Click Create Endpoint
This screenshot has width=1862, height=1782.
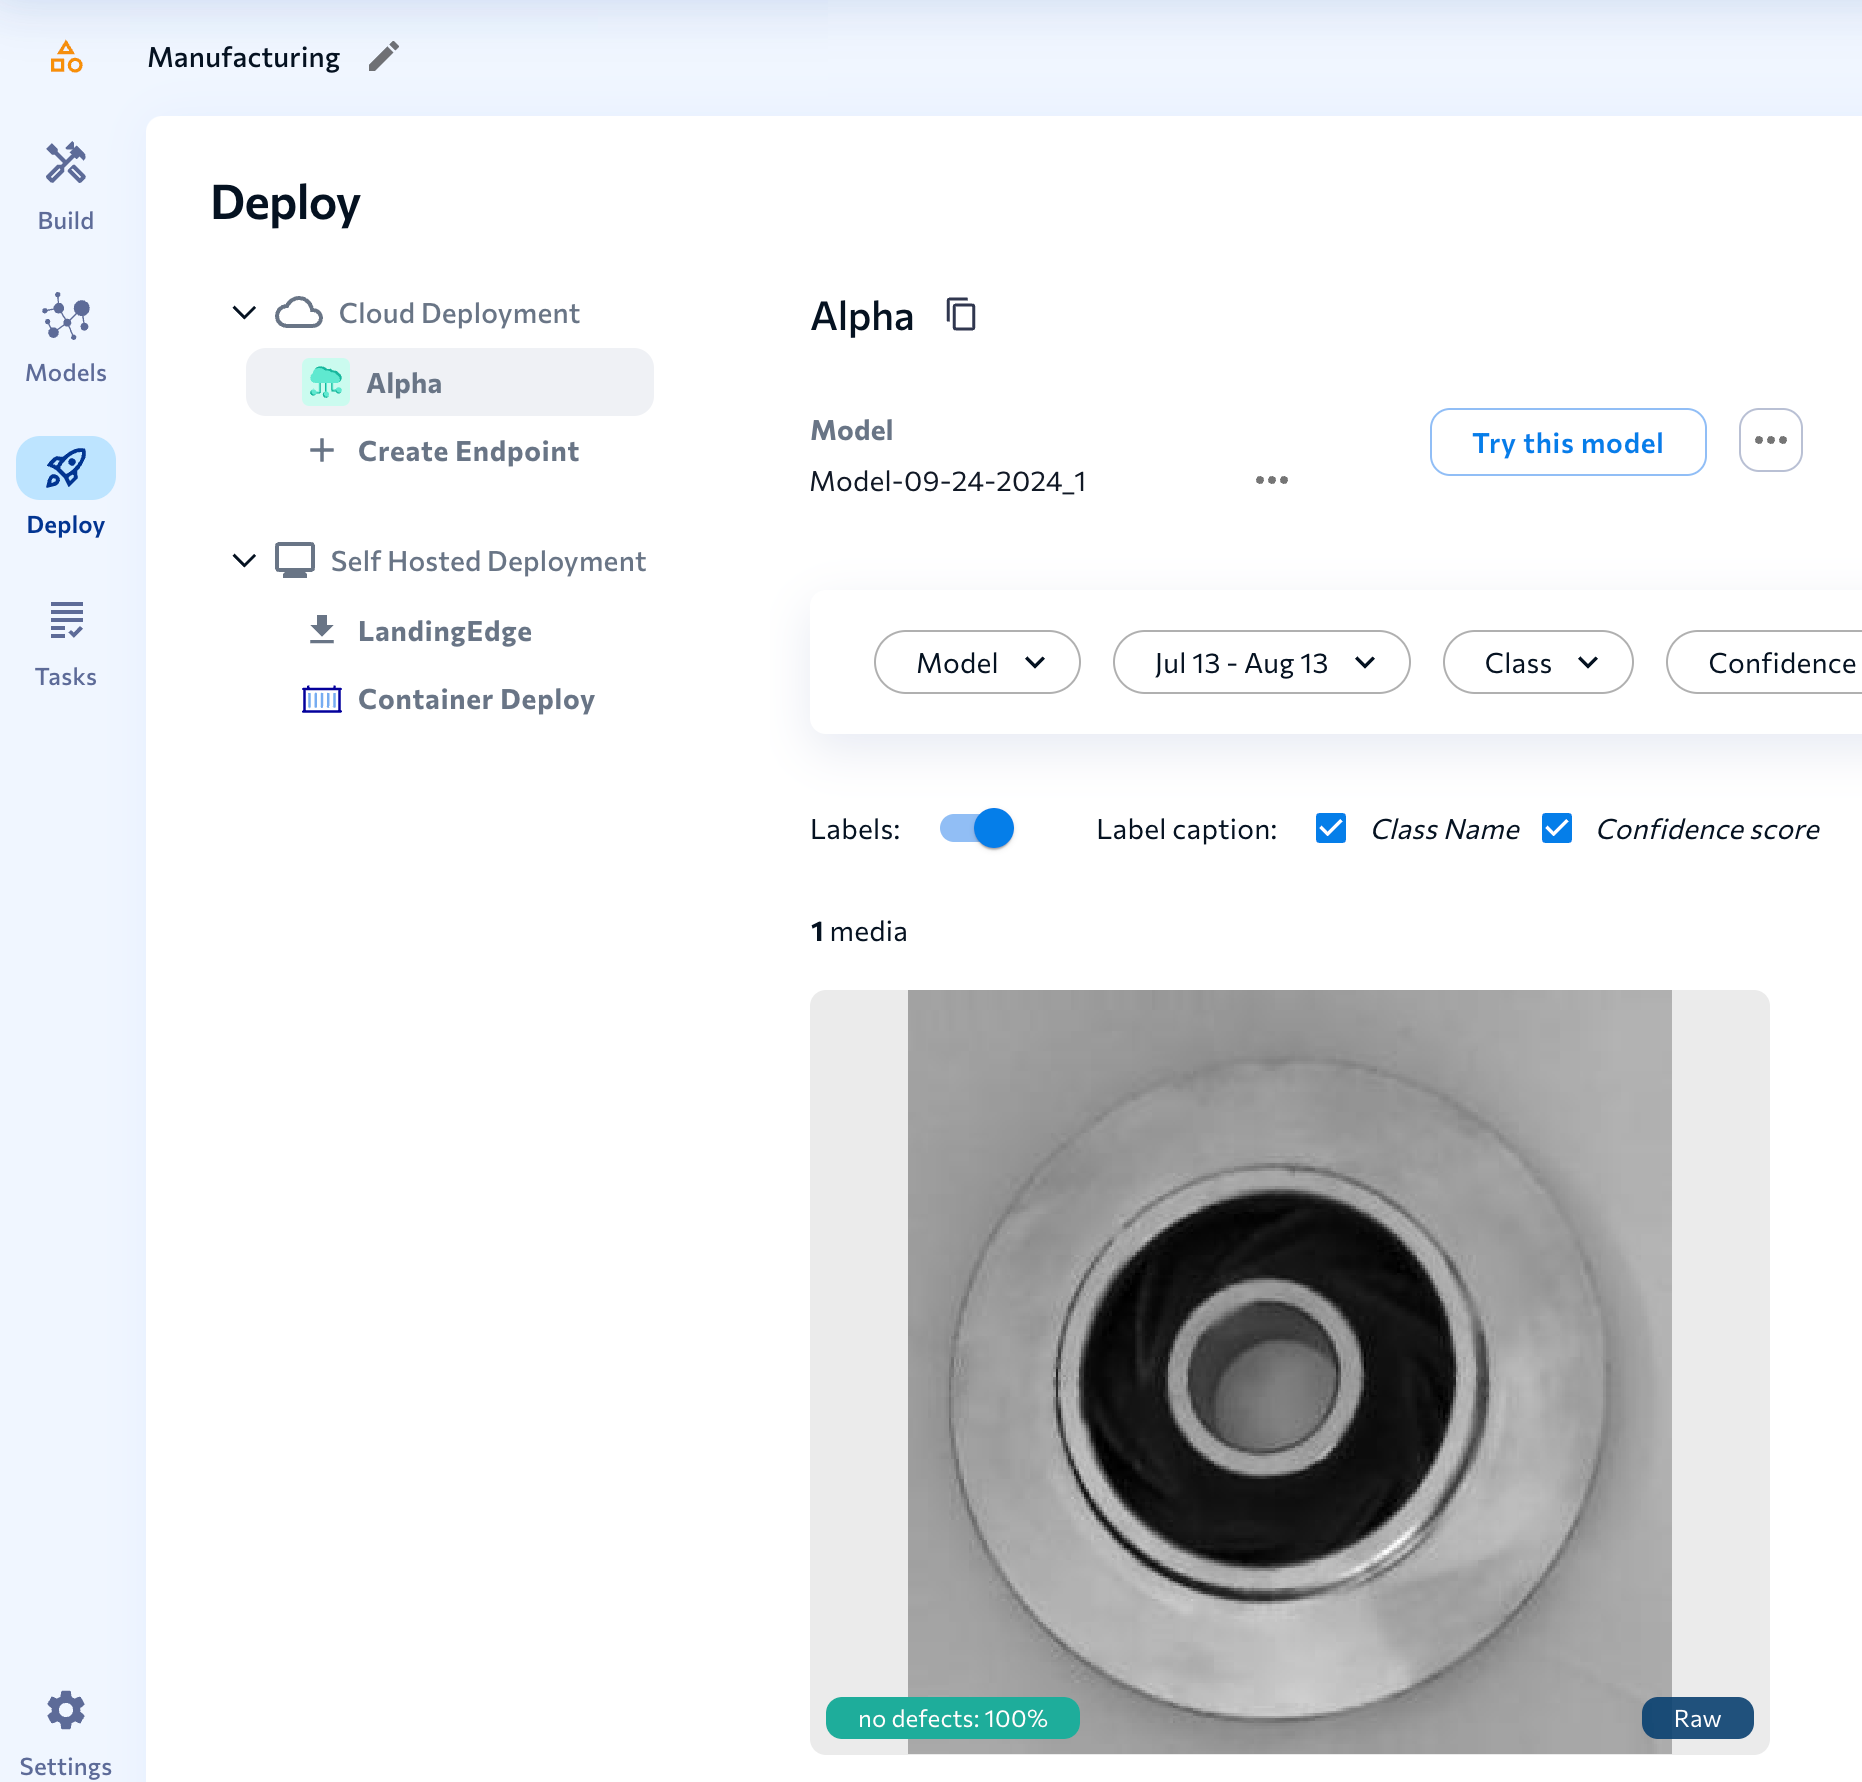(467, 451)
